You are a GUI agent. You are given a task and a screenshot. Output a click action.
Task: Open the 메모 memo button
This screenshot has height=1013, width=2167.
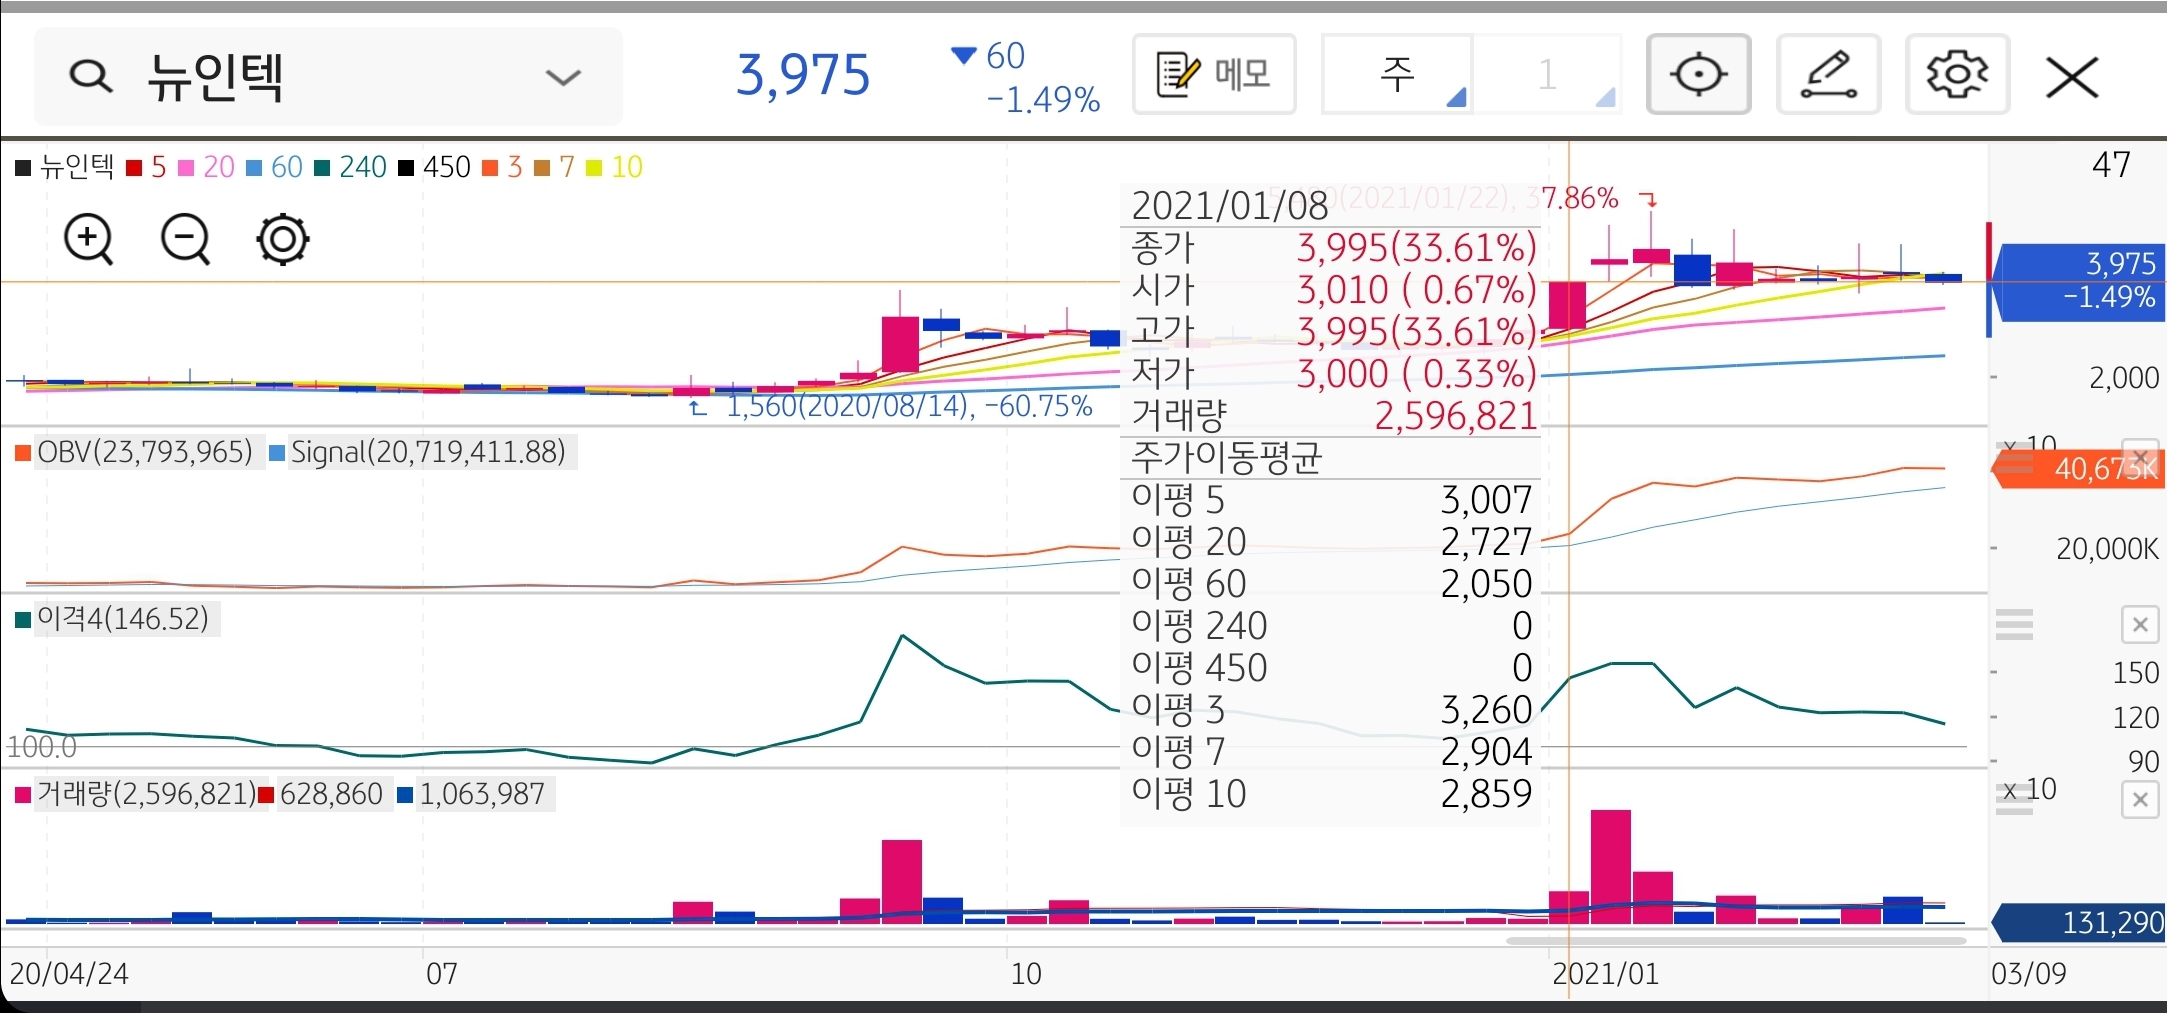coord(1214,74)
